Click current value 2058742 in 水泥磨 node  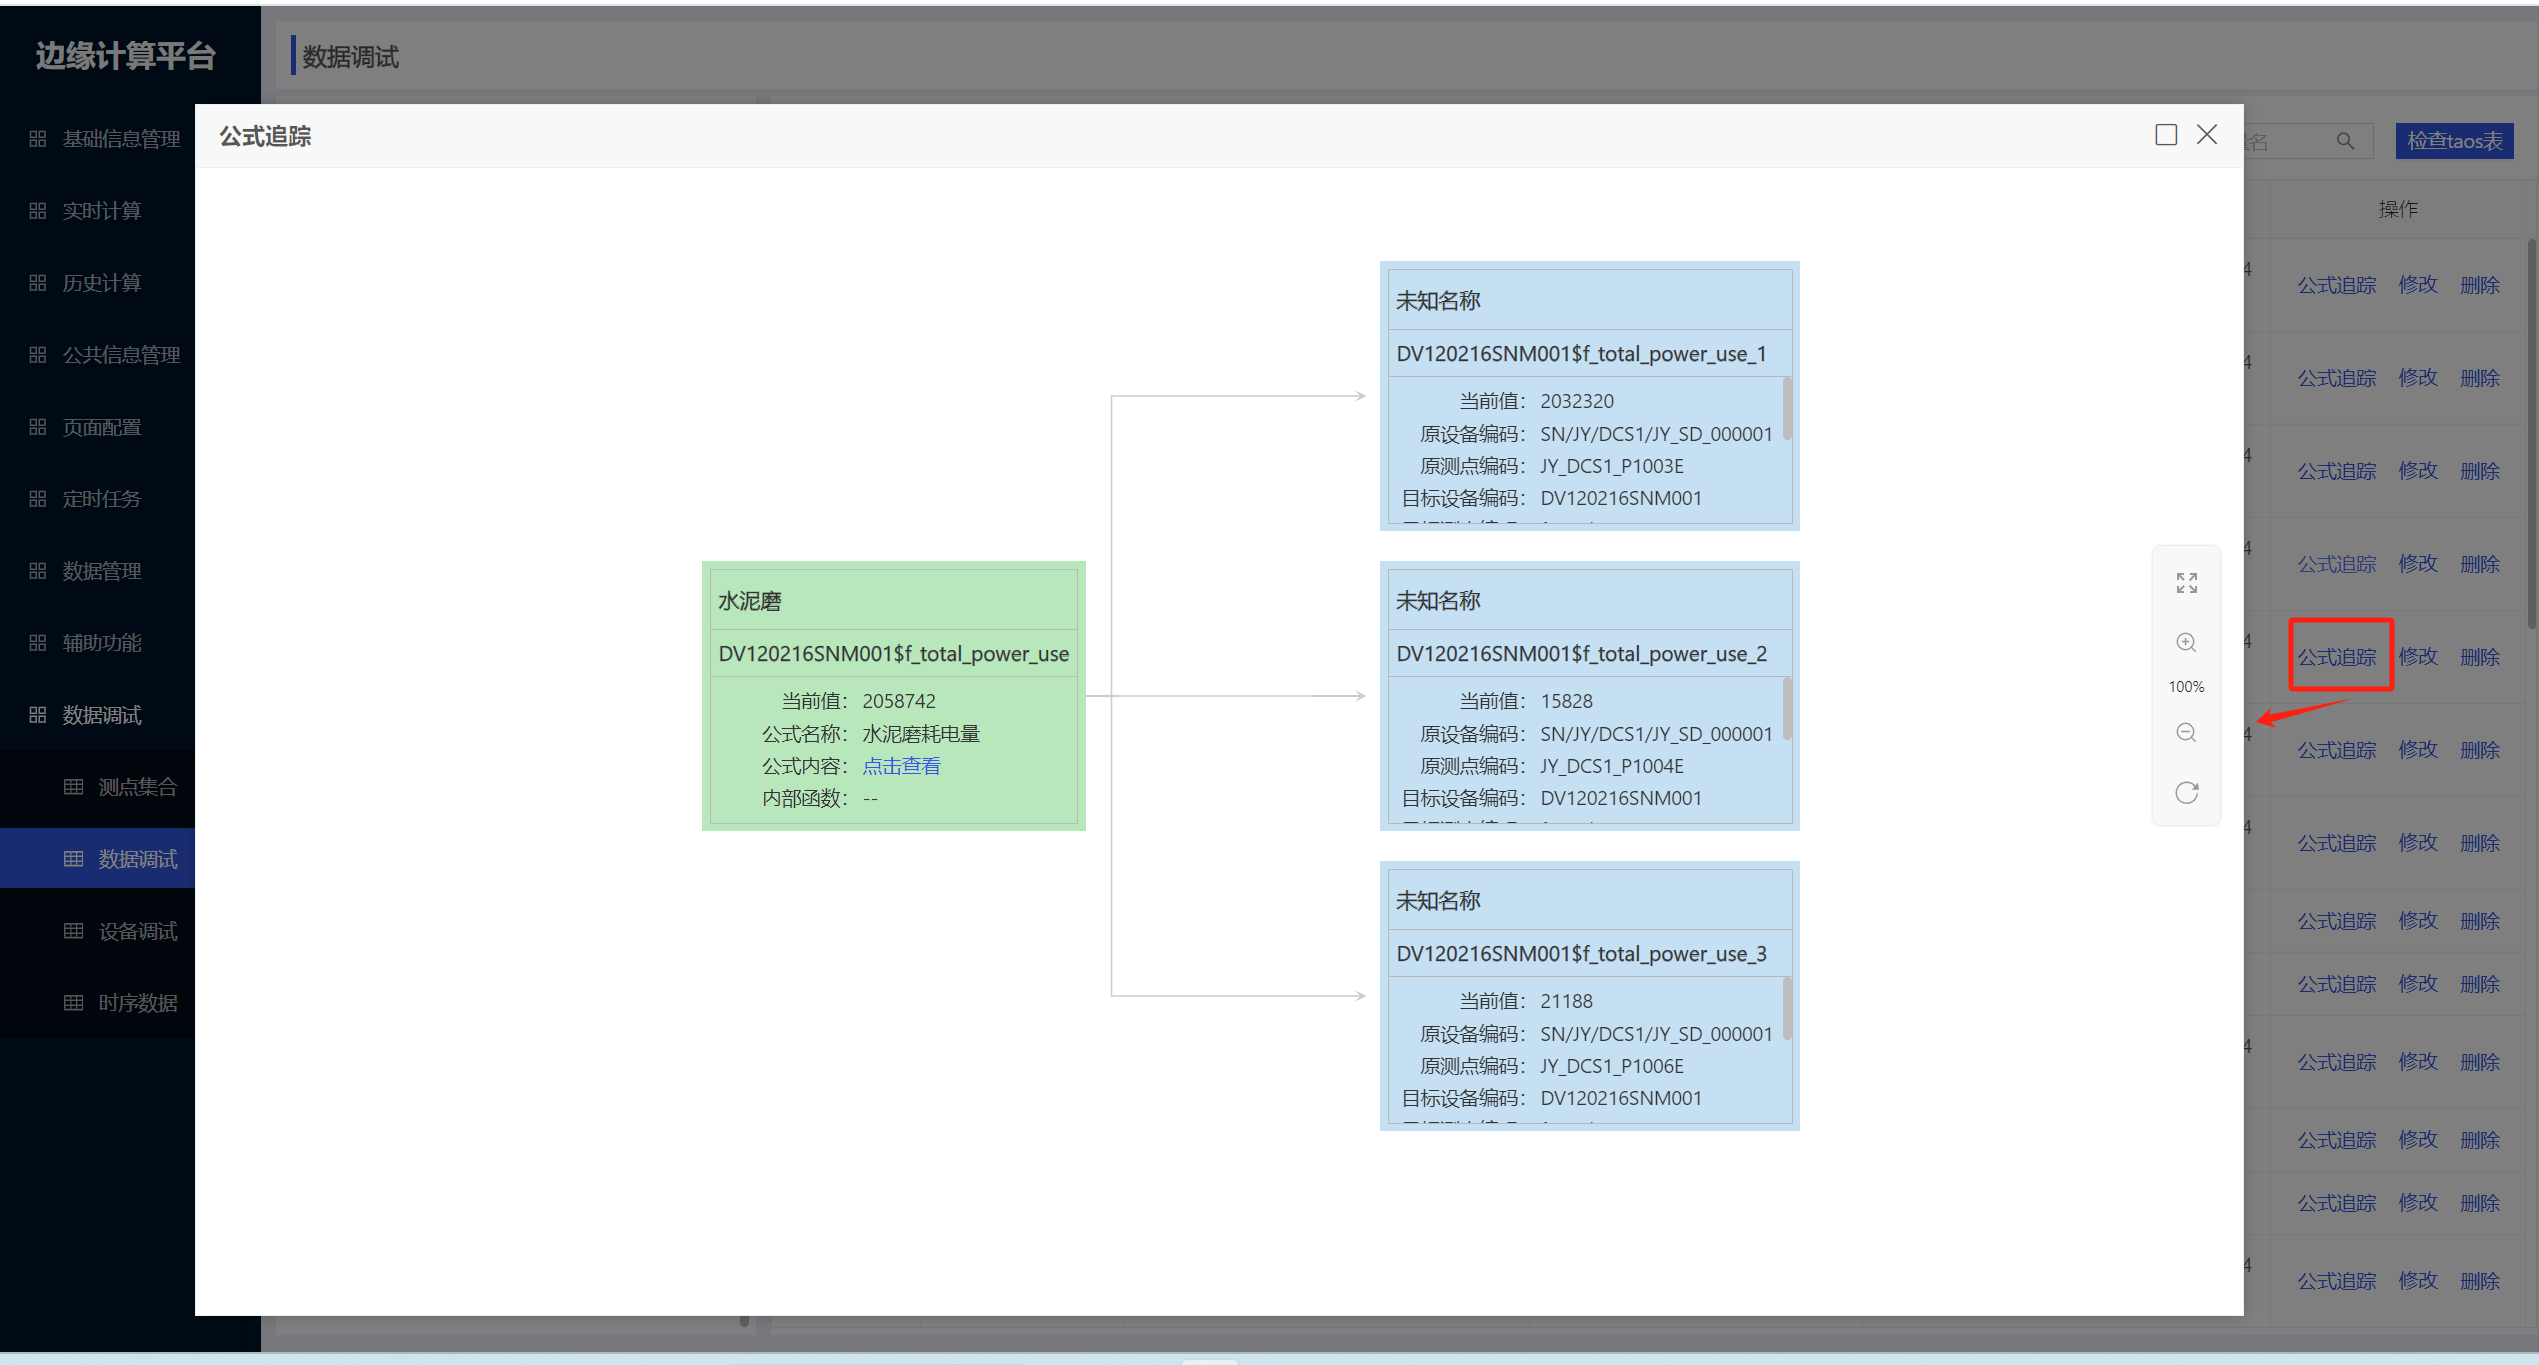tap(899, 701)
